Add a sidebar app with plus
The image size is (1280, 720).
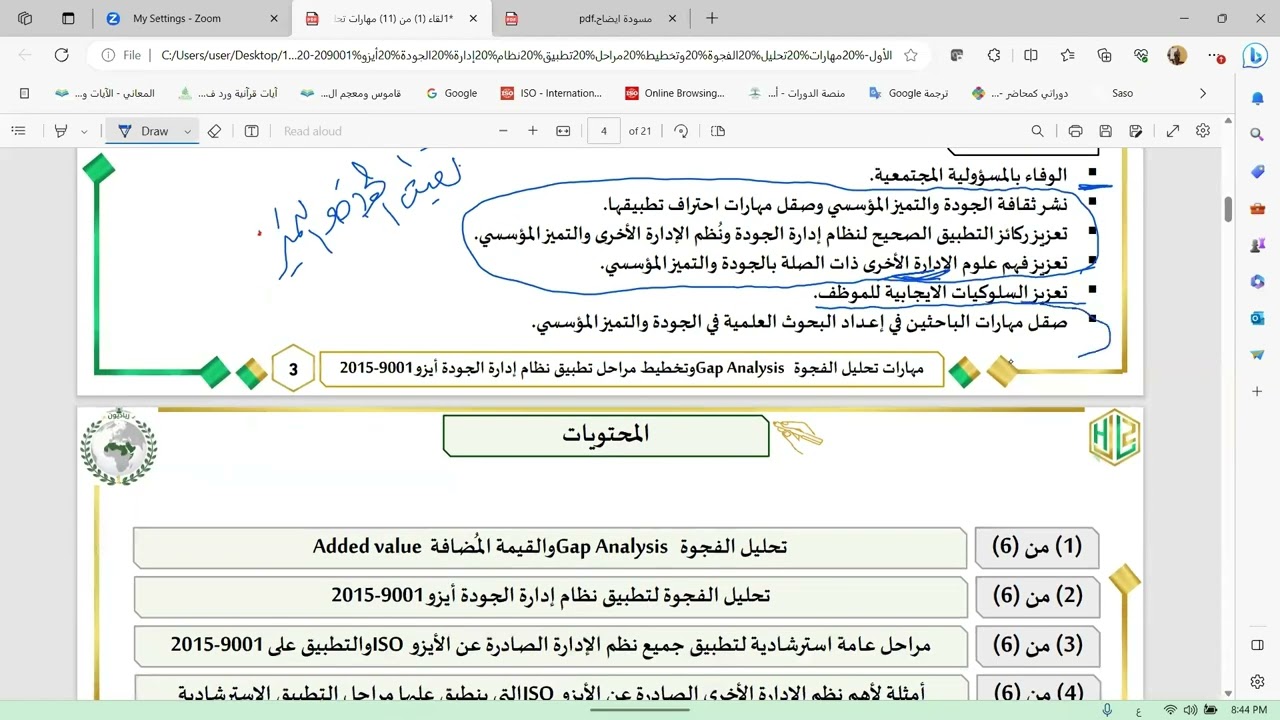point(1257,390)
